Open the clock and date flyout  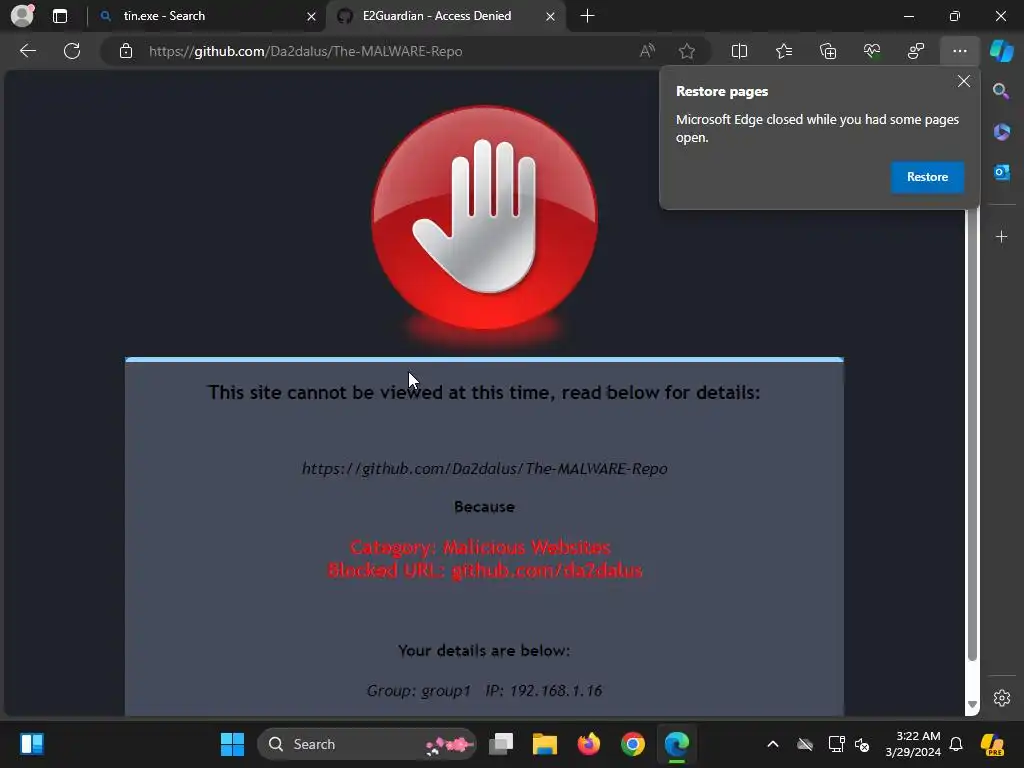(913, 744)
